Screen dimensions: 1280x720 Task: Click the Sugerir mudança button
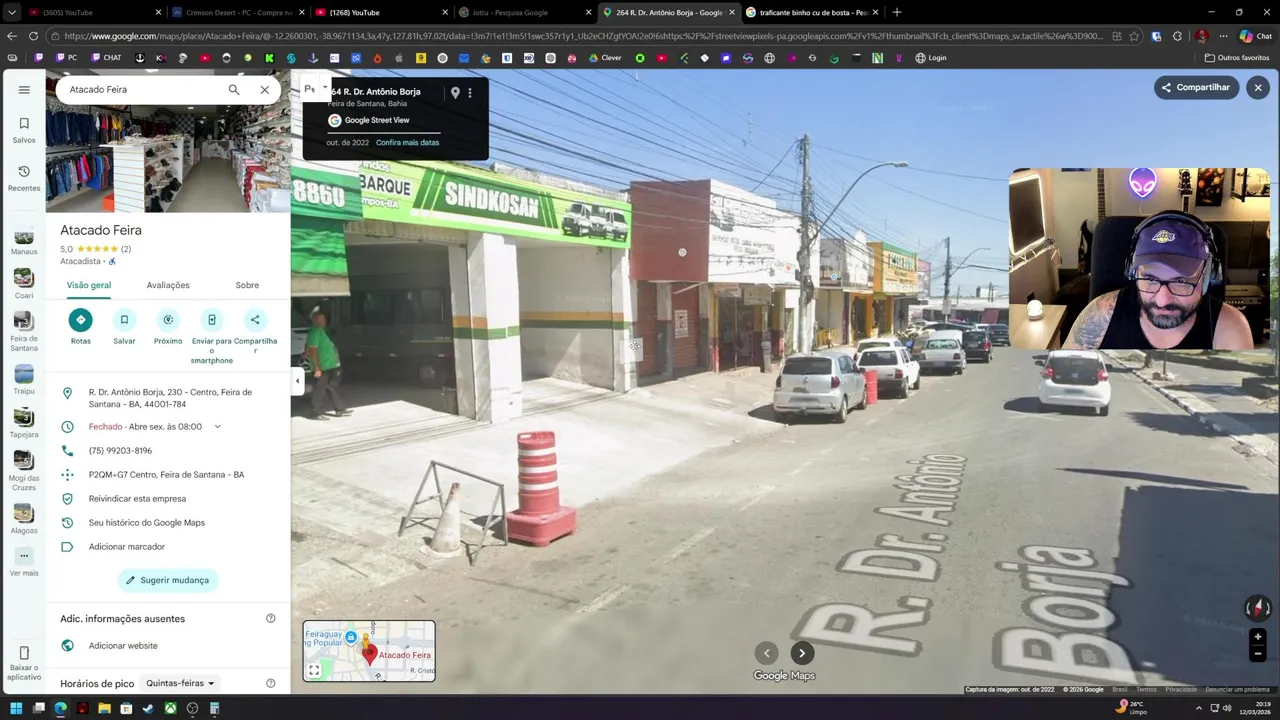[x=168, y=580]
